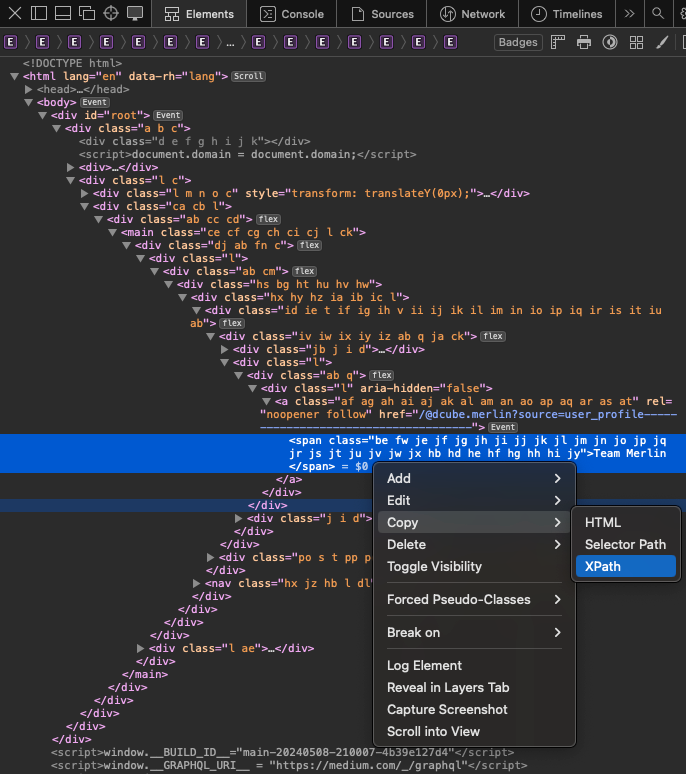The width and height of the screenshot is (686, 774).
Task: Expand the div with translateY style
Action: (84, 194)
